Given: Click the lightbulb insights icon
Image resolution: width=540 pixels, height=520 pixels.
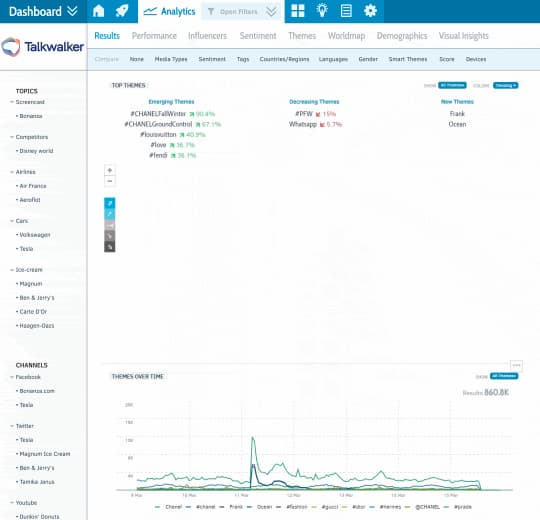Looking at the screenshot, I should click(322, 11).
